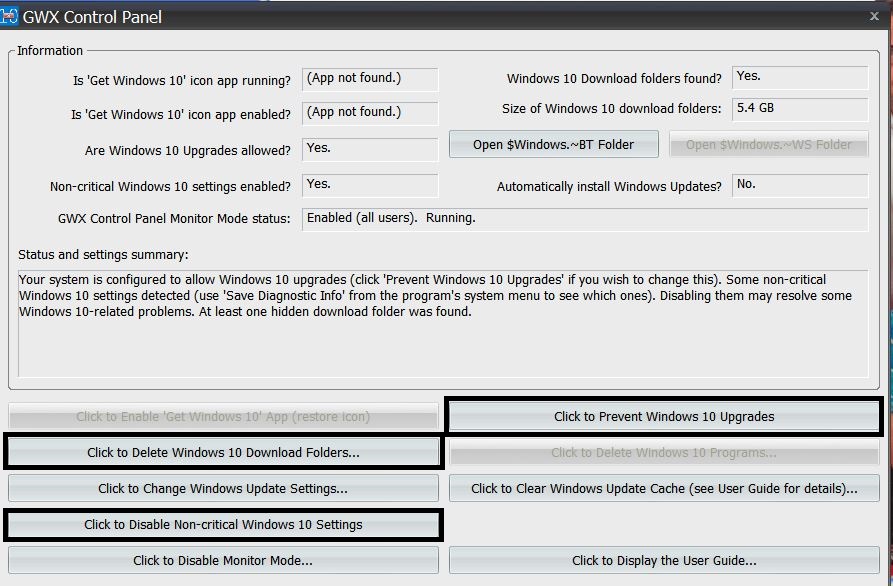Click the disabled Delete Windows 10 Programs button
Image resolution: width=893 pixels, height=586 pixels.
(x=664, y=452)
